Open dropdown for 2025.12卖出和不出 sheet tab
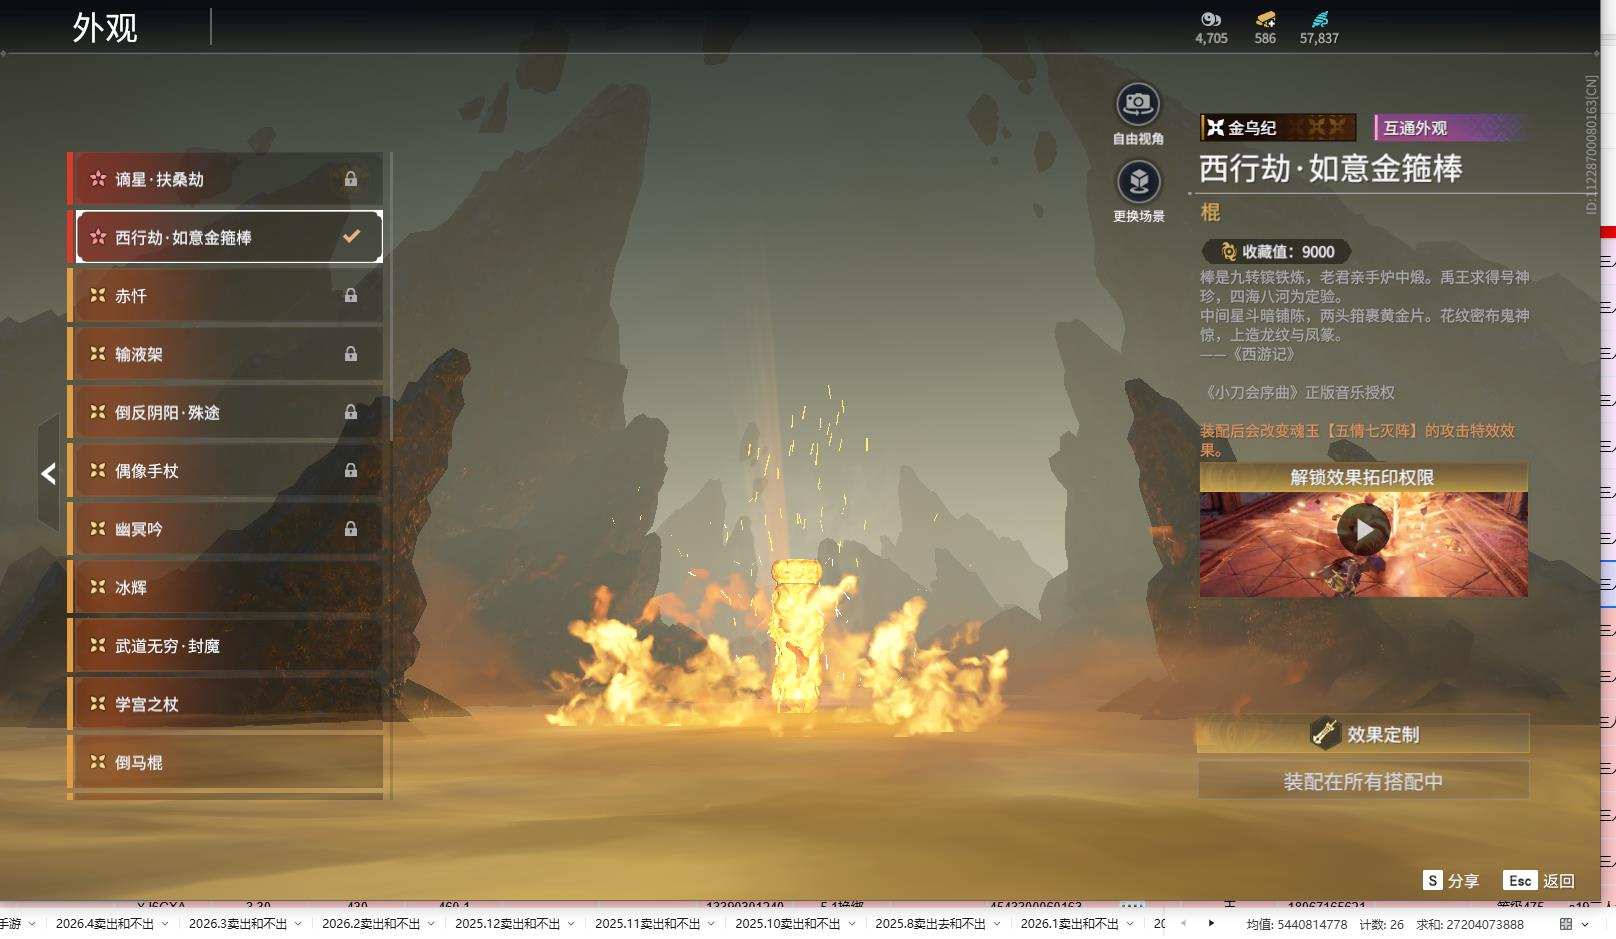1616x939 pixels. [x=571, y=924]
